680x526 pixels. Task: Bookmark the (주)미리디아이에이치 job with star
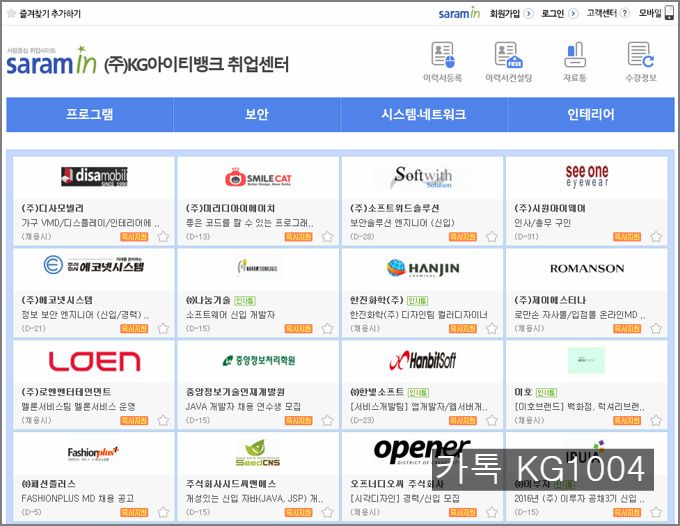[327, 237]
